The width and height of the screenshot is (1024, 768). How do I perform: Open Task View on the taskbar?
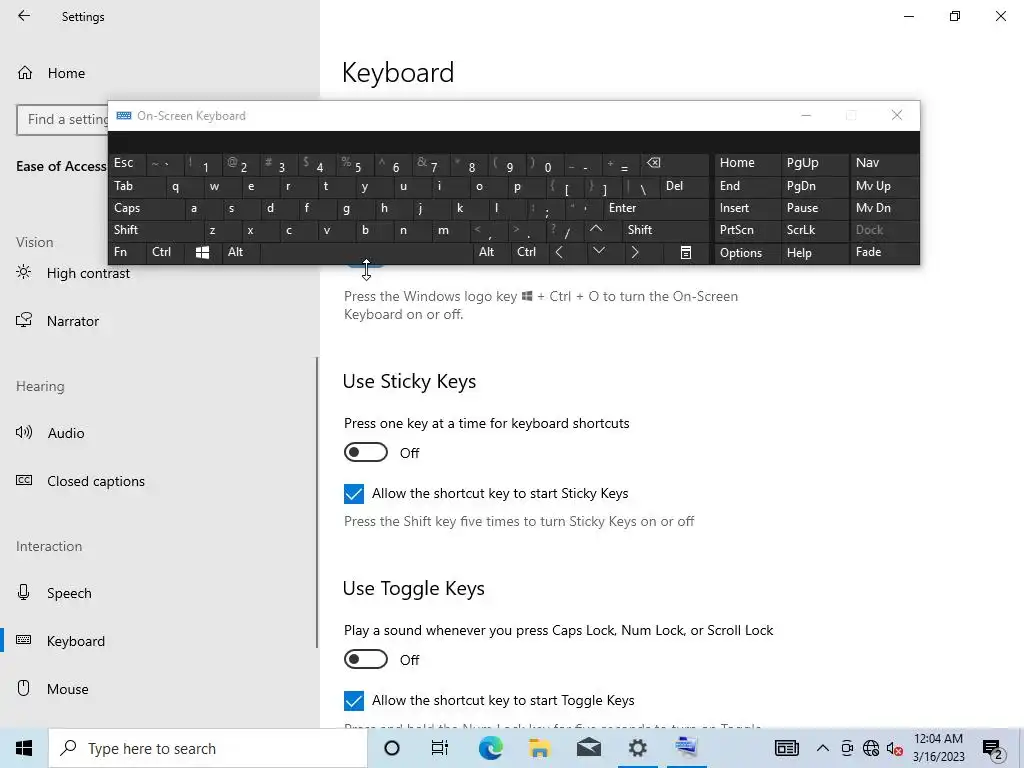click(x=440, y=748)
